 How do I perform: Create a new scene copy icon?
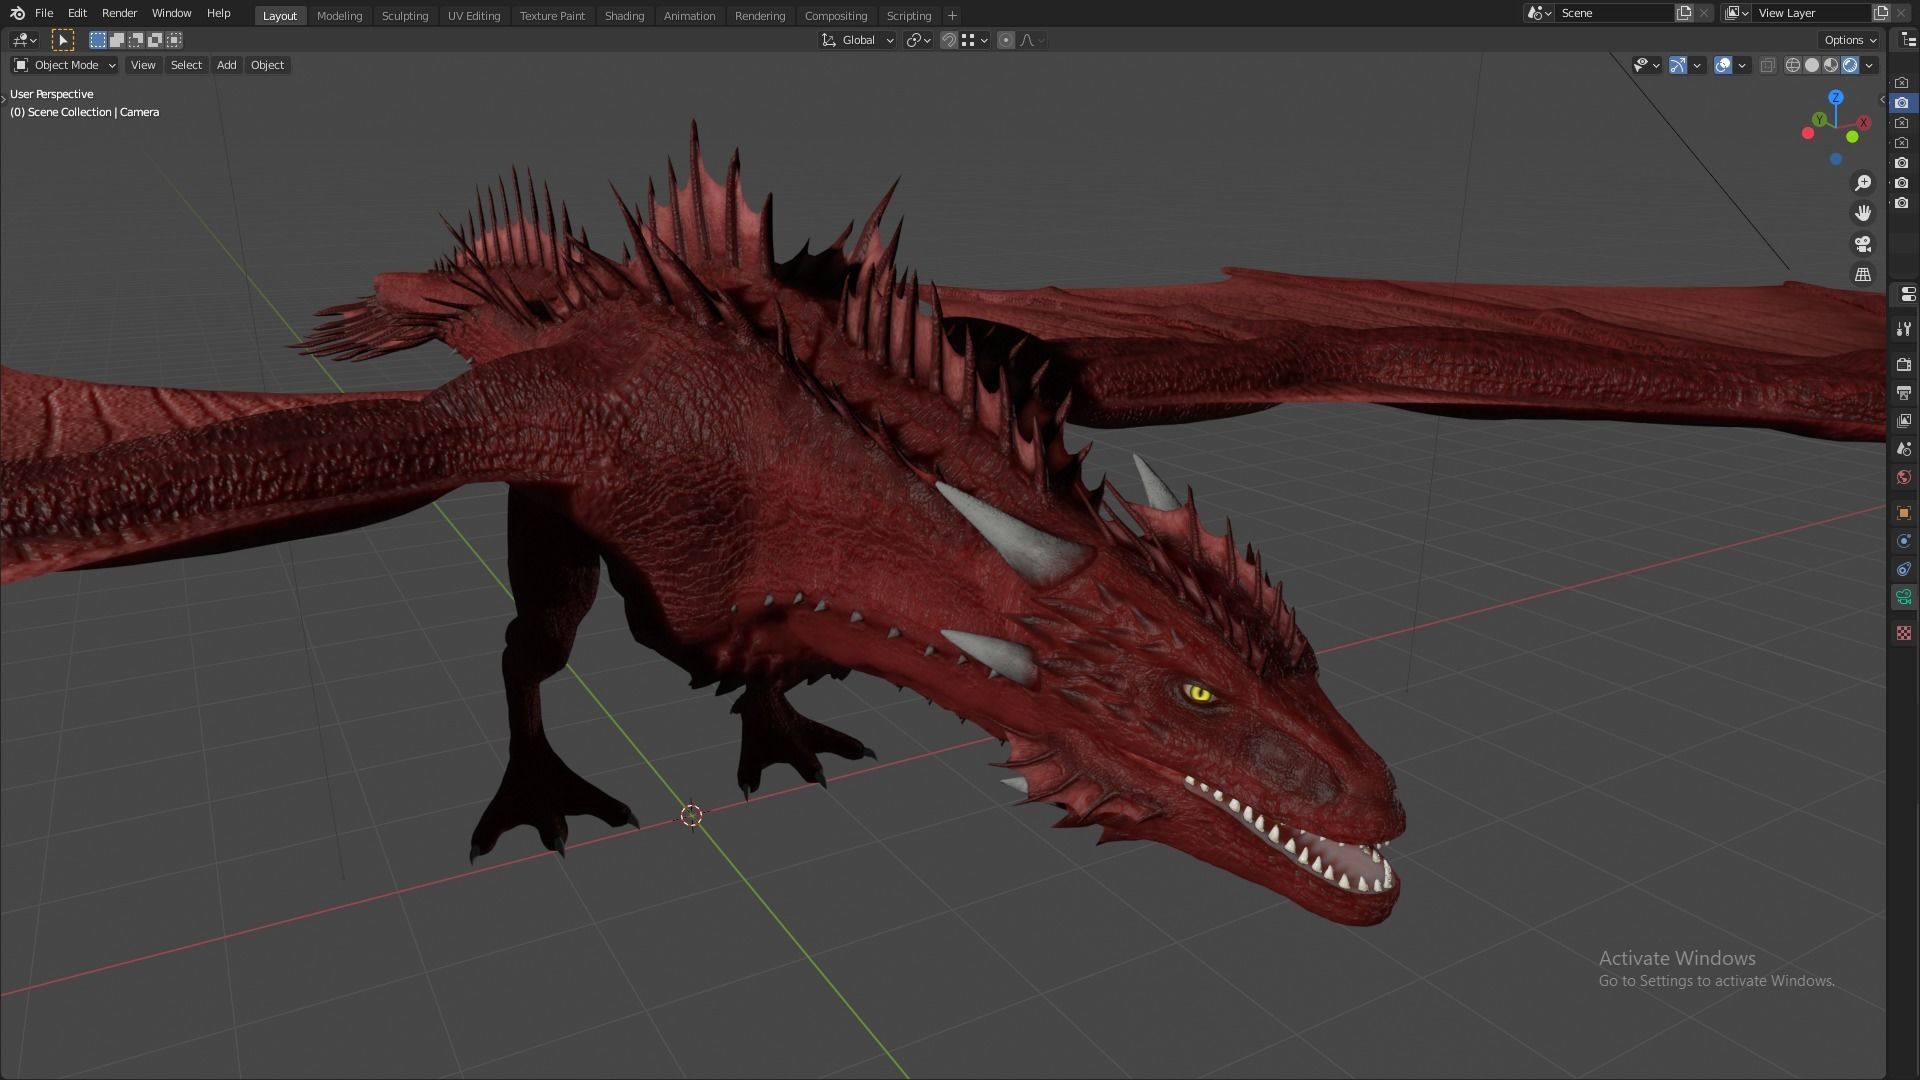tap(1684, 13)
